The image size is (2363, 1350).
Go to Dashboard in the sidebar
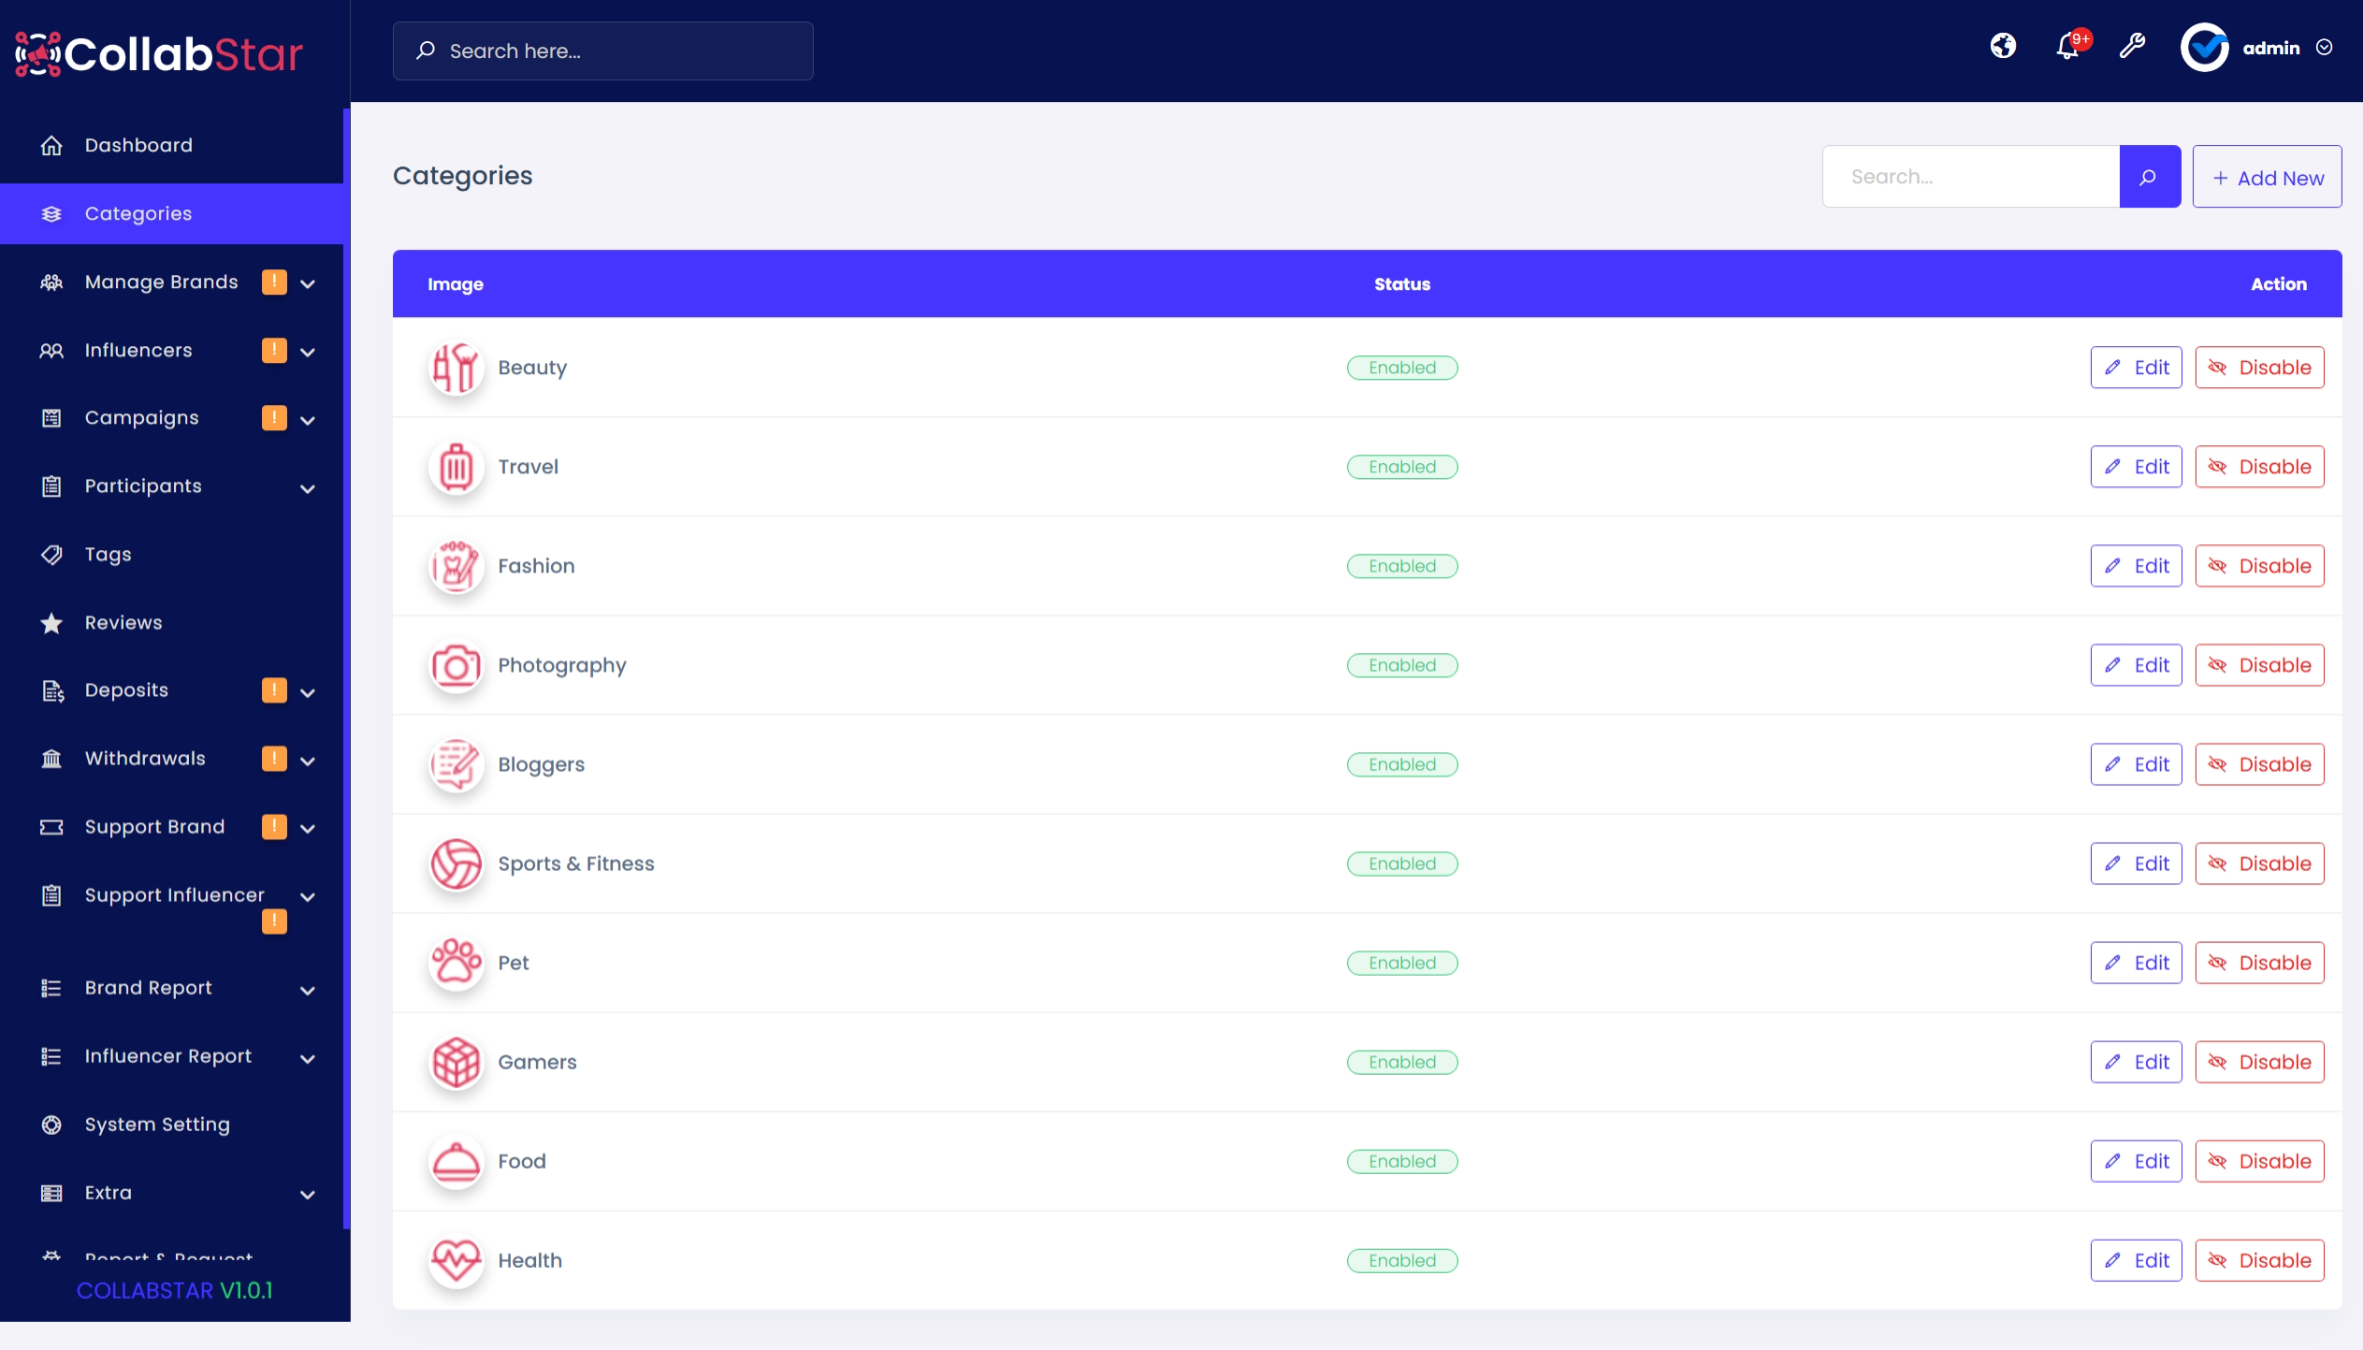point(172,146)
